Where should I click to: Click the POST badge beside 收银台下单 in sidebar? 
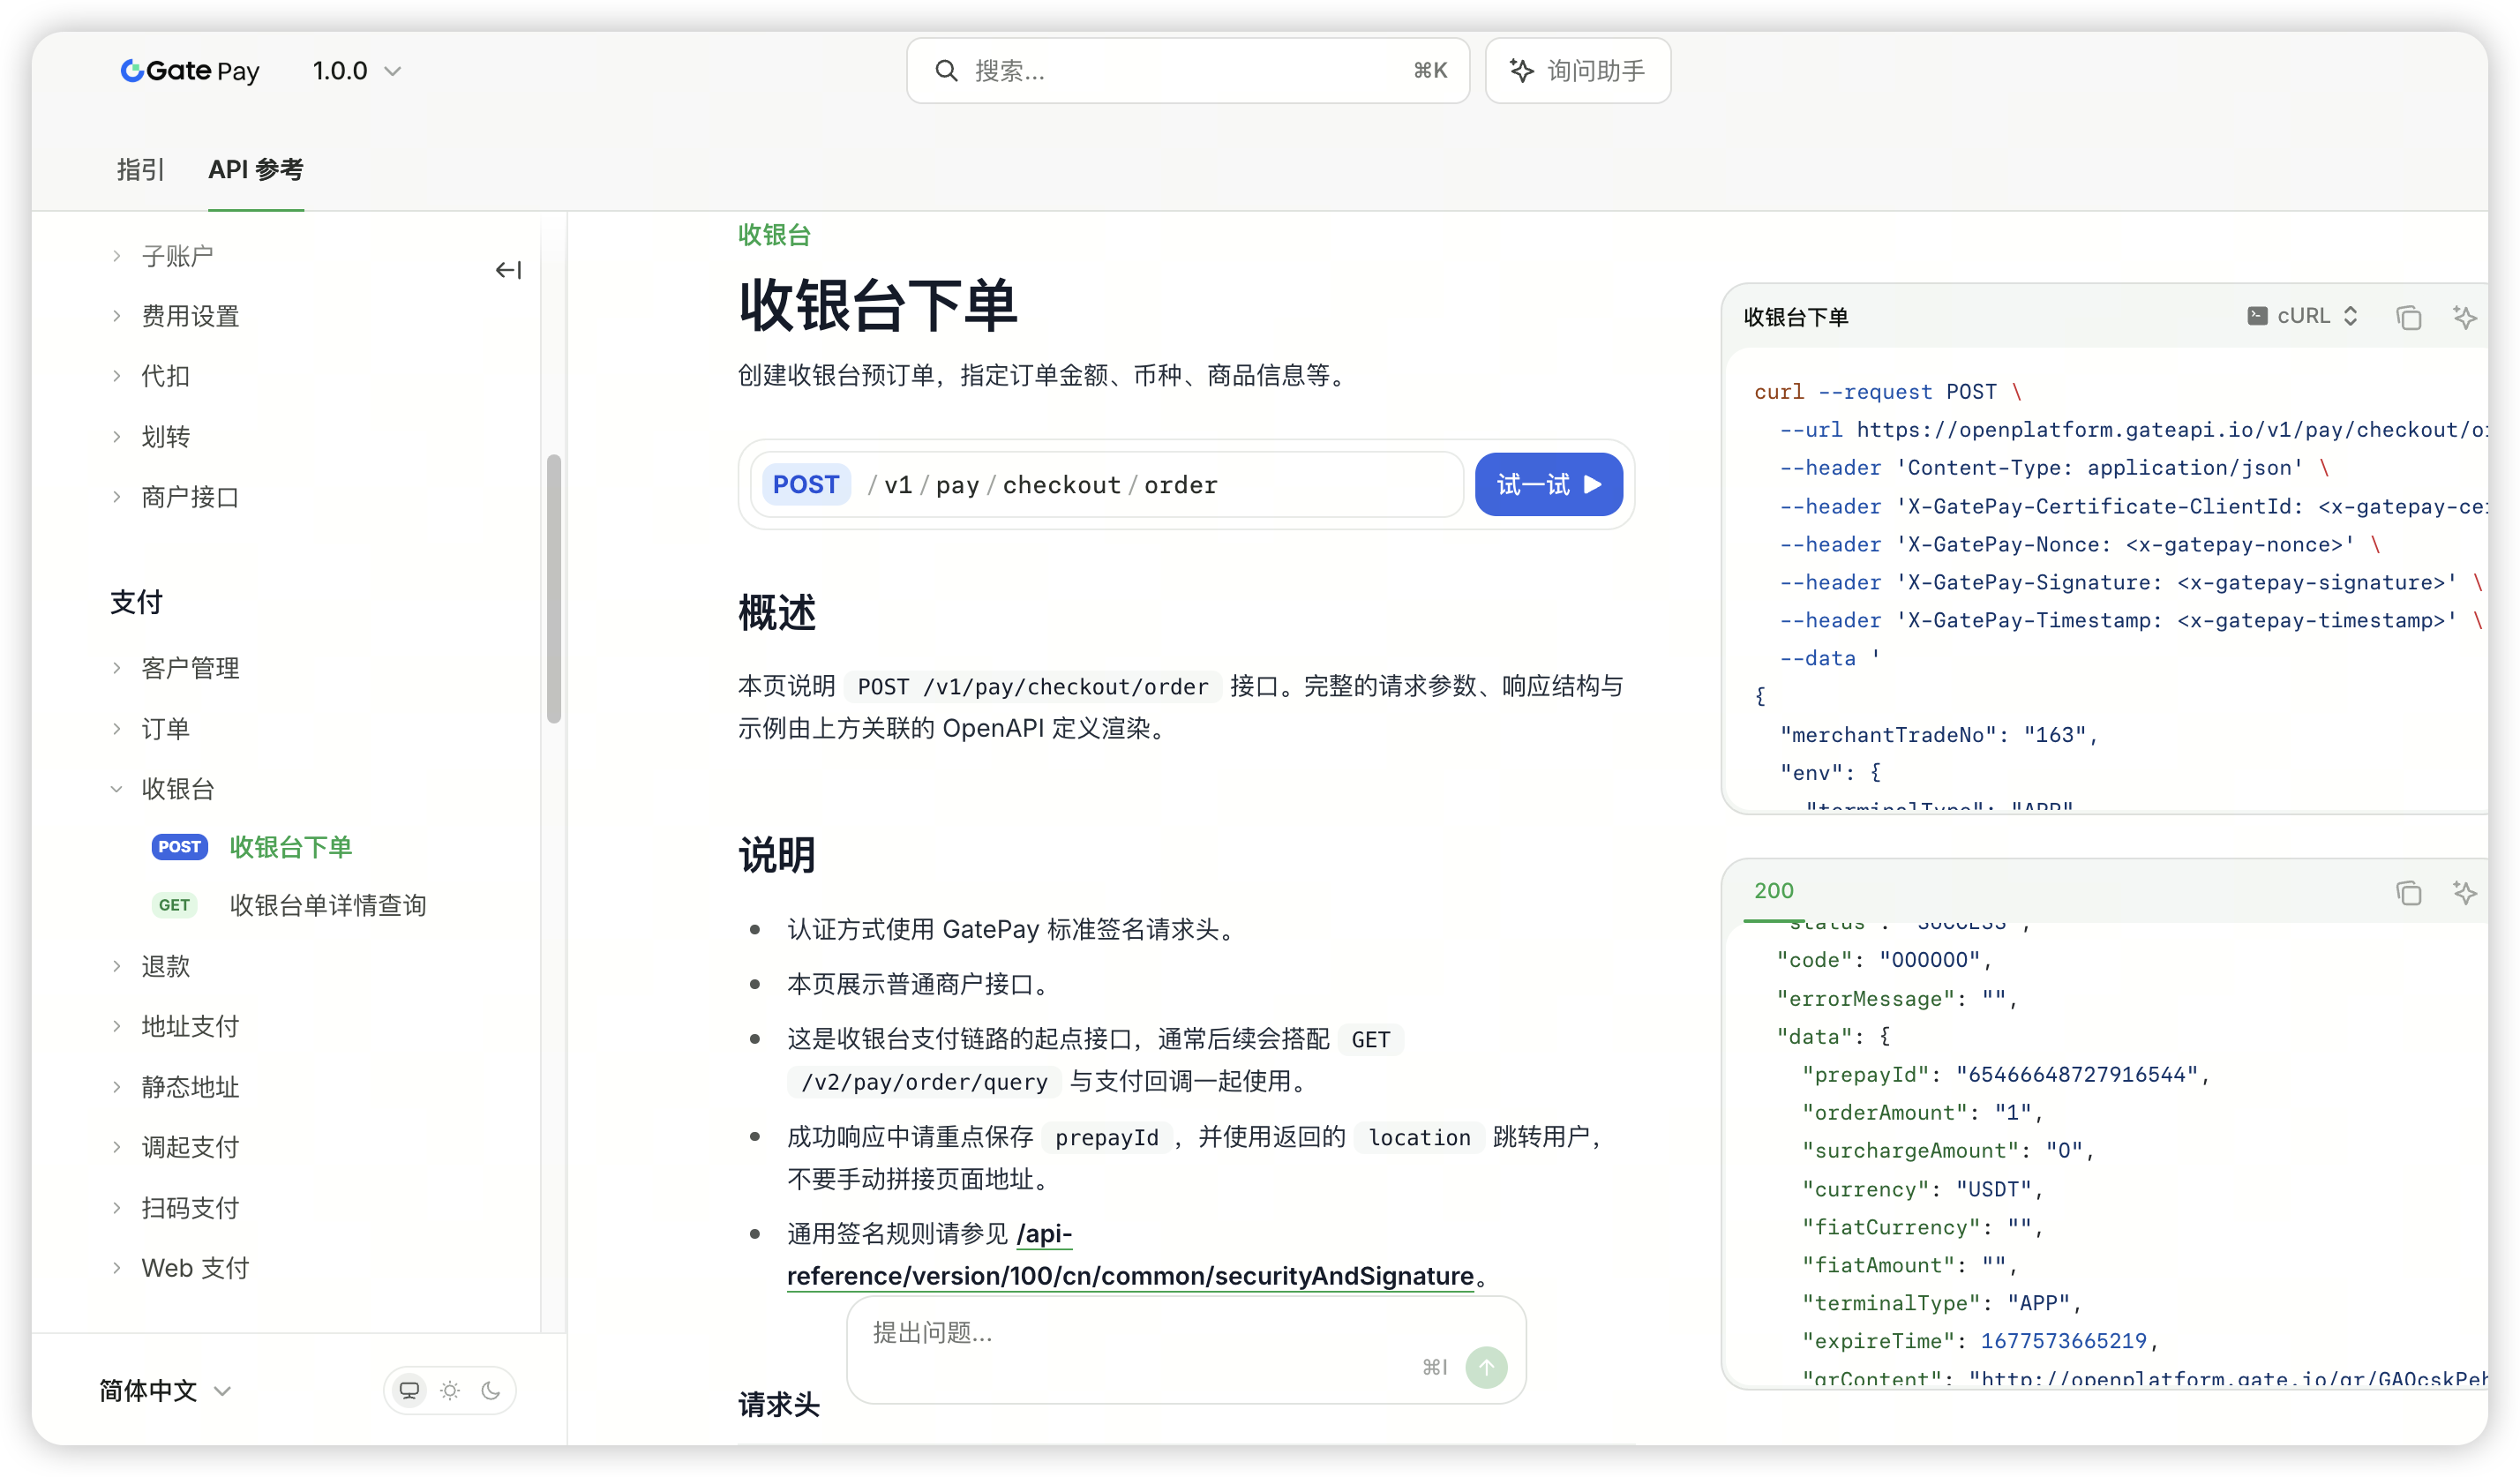(179, 847)
